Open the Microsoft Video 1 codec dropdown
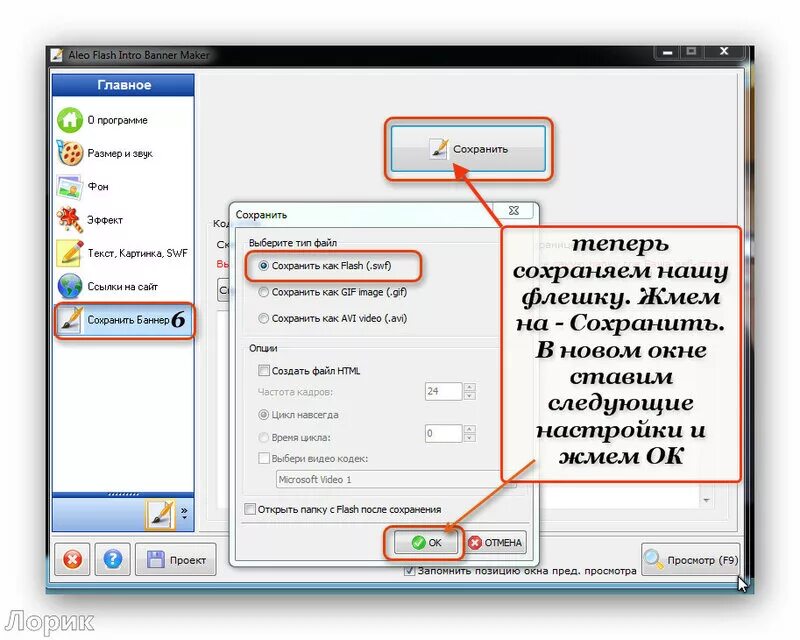This screenshot has width=800, height=640. [x=396, y=479]
